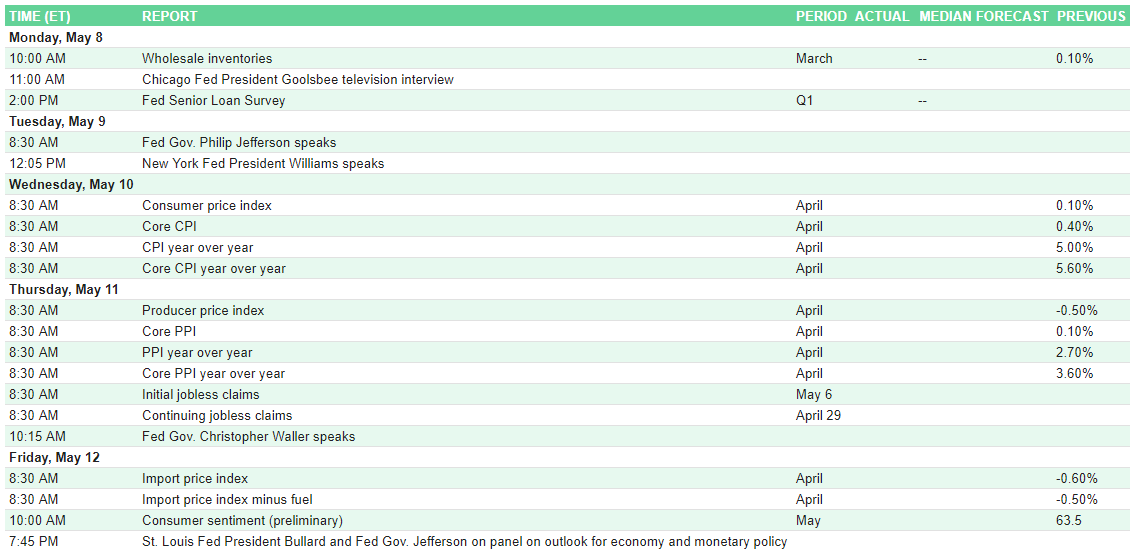Viewport: 1136px width, 551px height.
Task: Click the April period for Core PPI
Action: click(809, 332)
